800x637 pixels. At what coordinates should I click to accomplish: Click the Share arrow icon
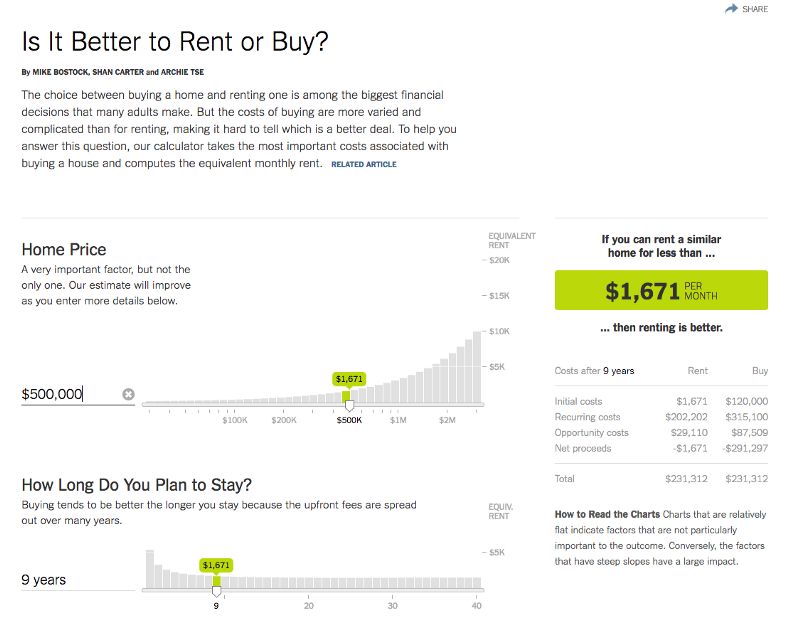731,9
